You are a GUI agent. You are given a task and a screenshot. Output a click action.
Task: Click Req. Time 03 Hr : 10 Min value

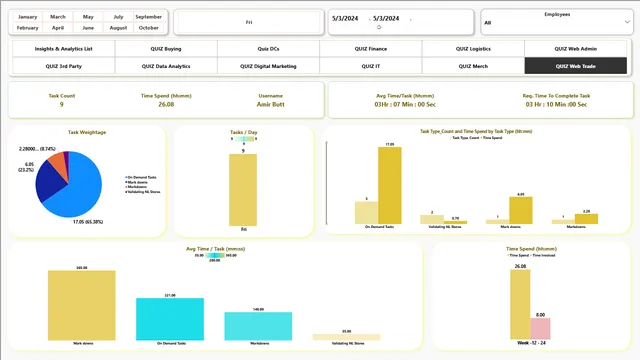click(556, 104)
